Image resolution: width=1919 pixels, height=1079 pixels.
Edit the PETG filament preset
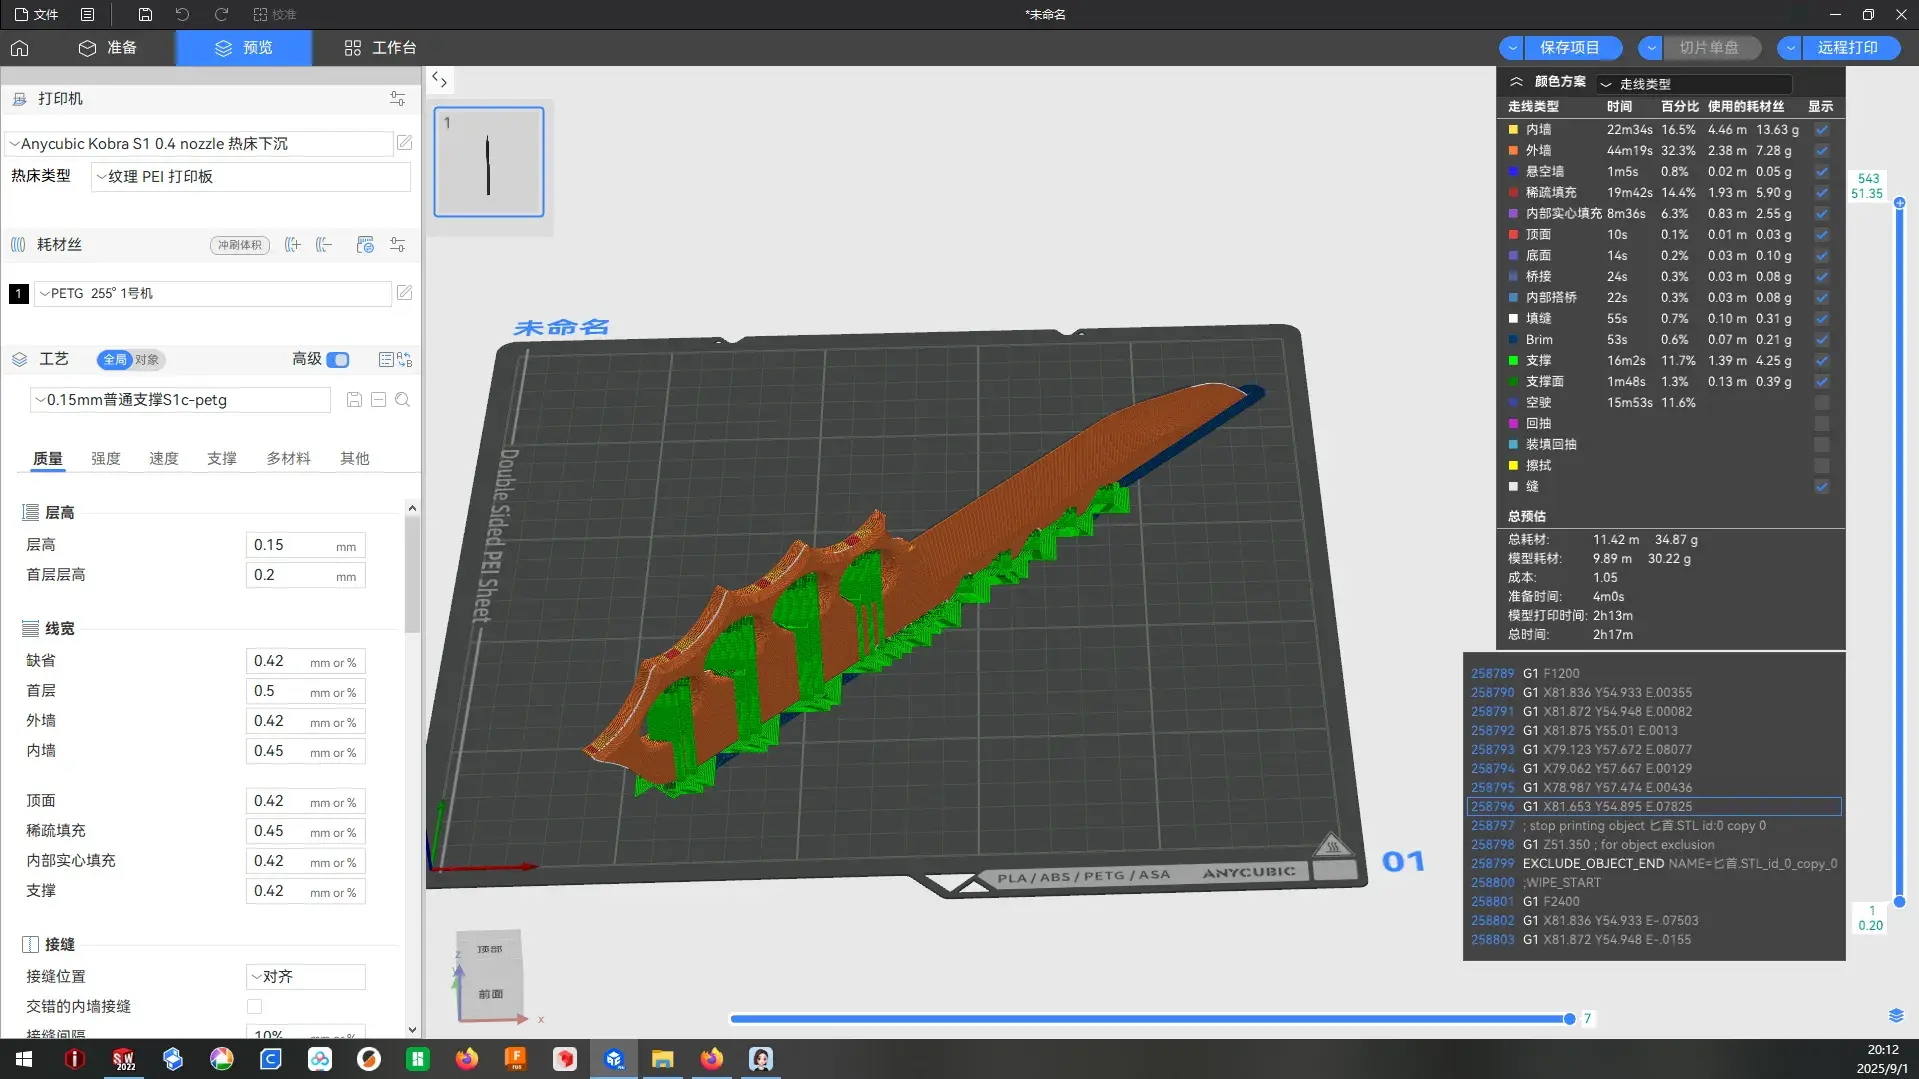coord(404,293)
